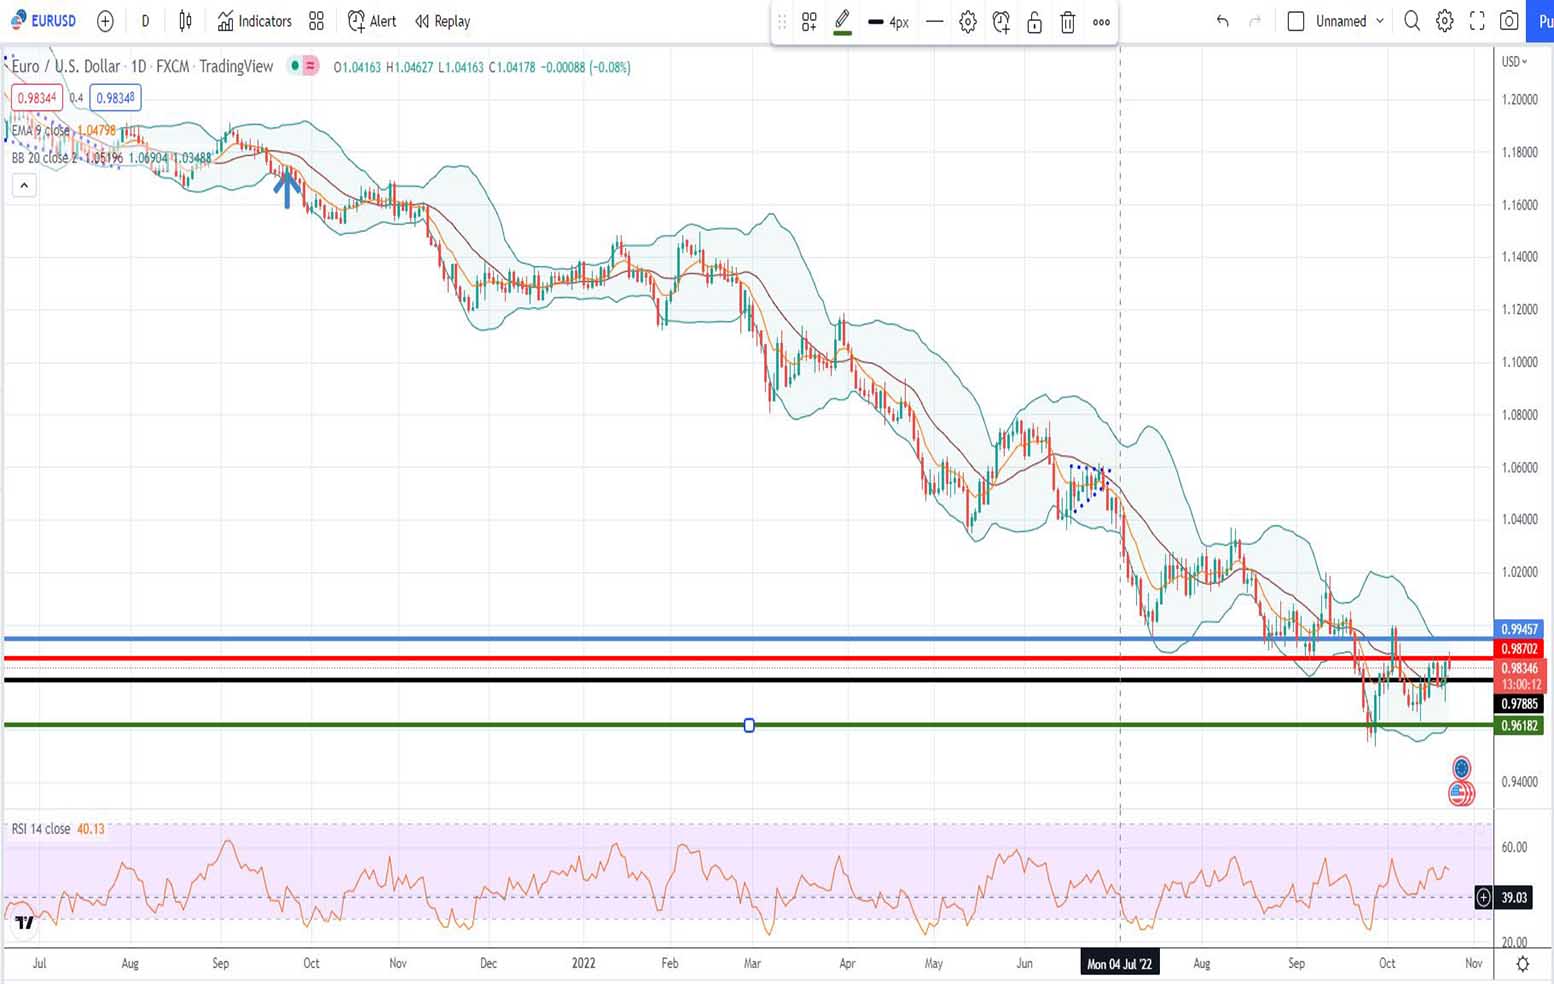Click the plus icon near RSI value 39.03

tap(1482, 898)
